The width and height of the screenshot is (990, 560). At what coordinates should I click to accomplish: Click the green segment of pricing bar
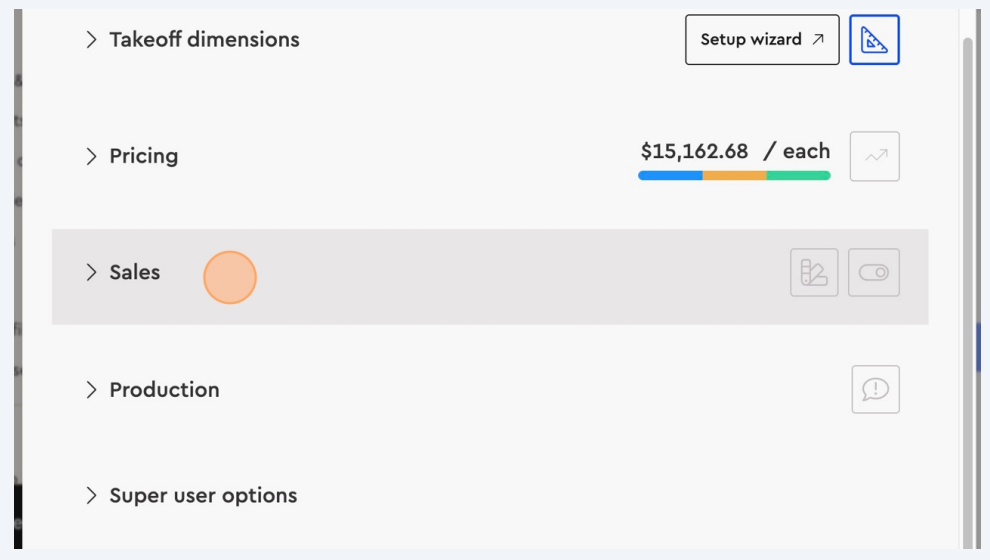click(798, 176)
